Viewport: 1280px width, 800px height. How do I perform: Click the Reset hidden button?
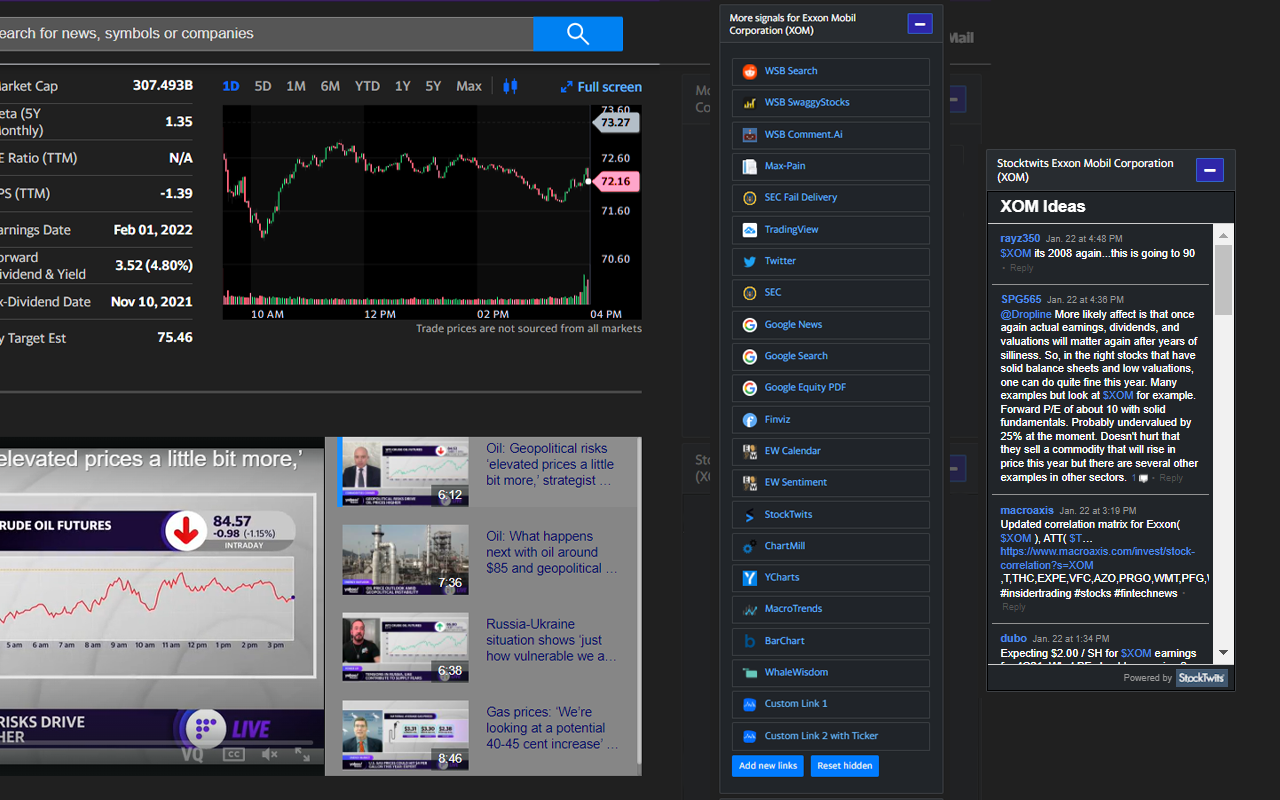click(x=845, y=766)
